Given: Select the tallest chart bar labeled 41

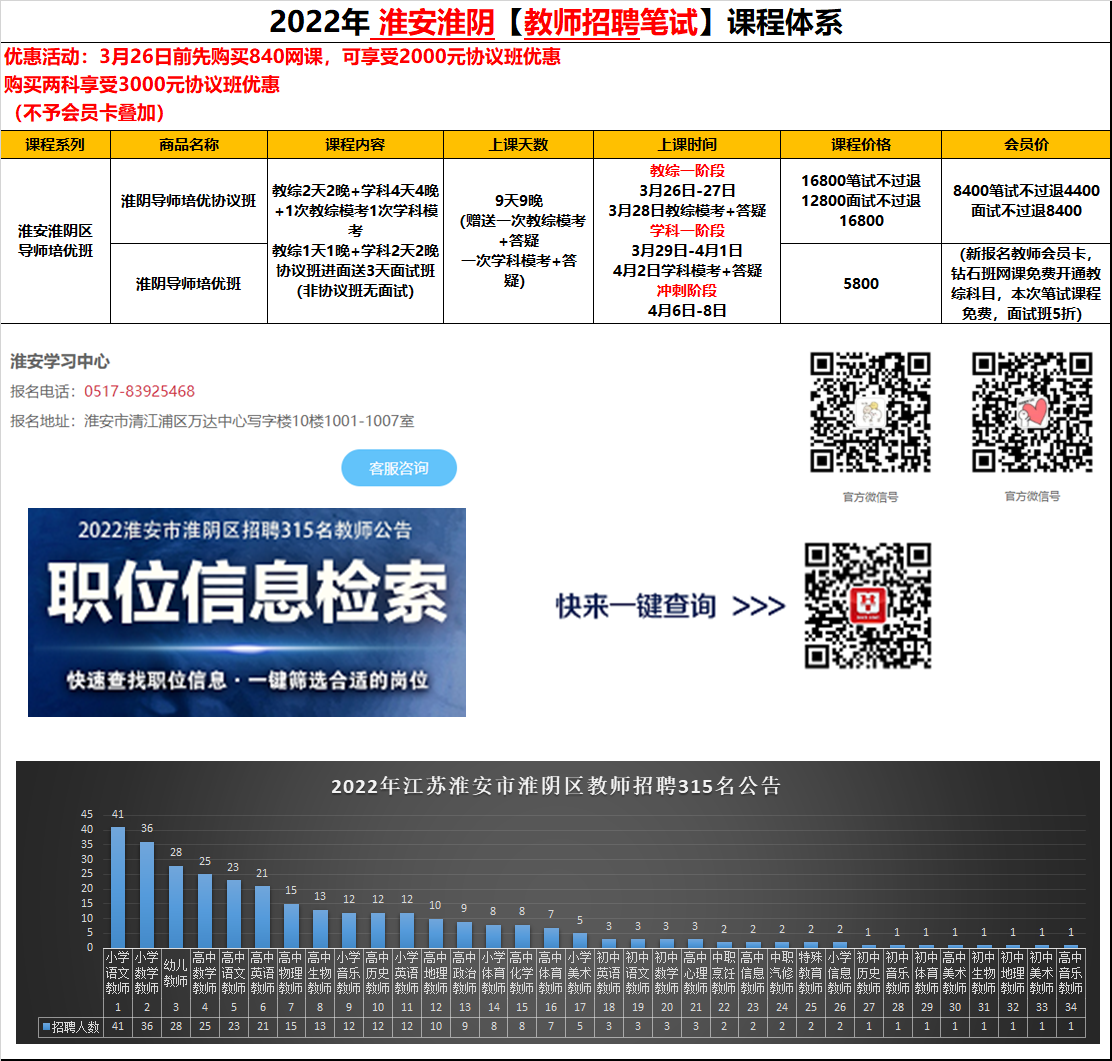Looking at the screenshot, I should [x=118, y=886].
